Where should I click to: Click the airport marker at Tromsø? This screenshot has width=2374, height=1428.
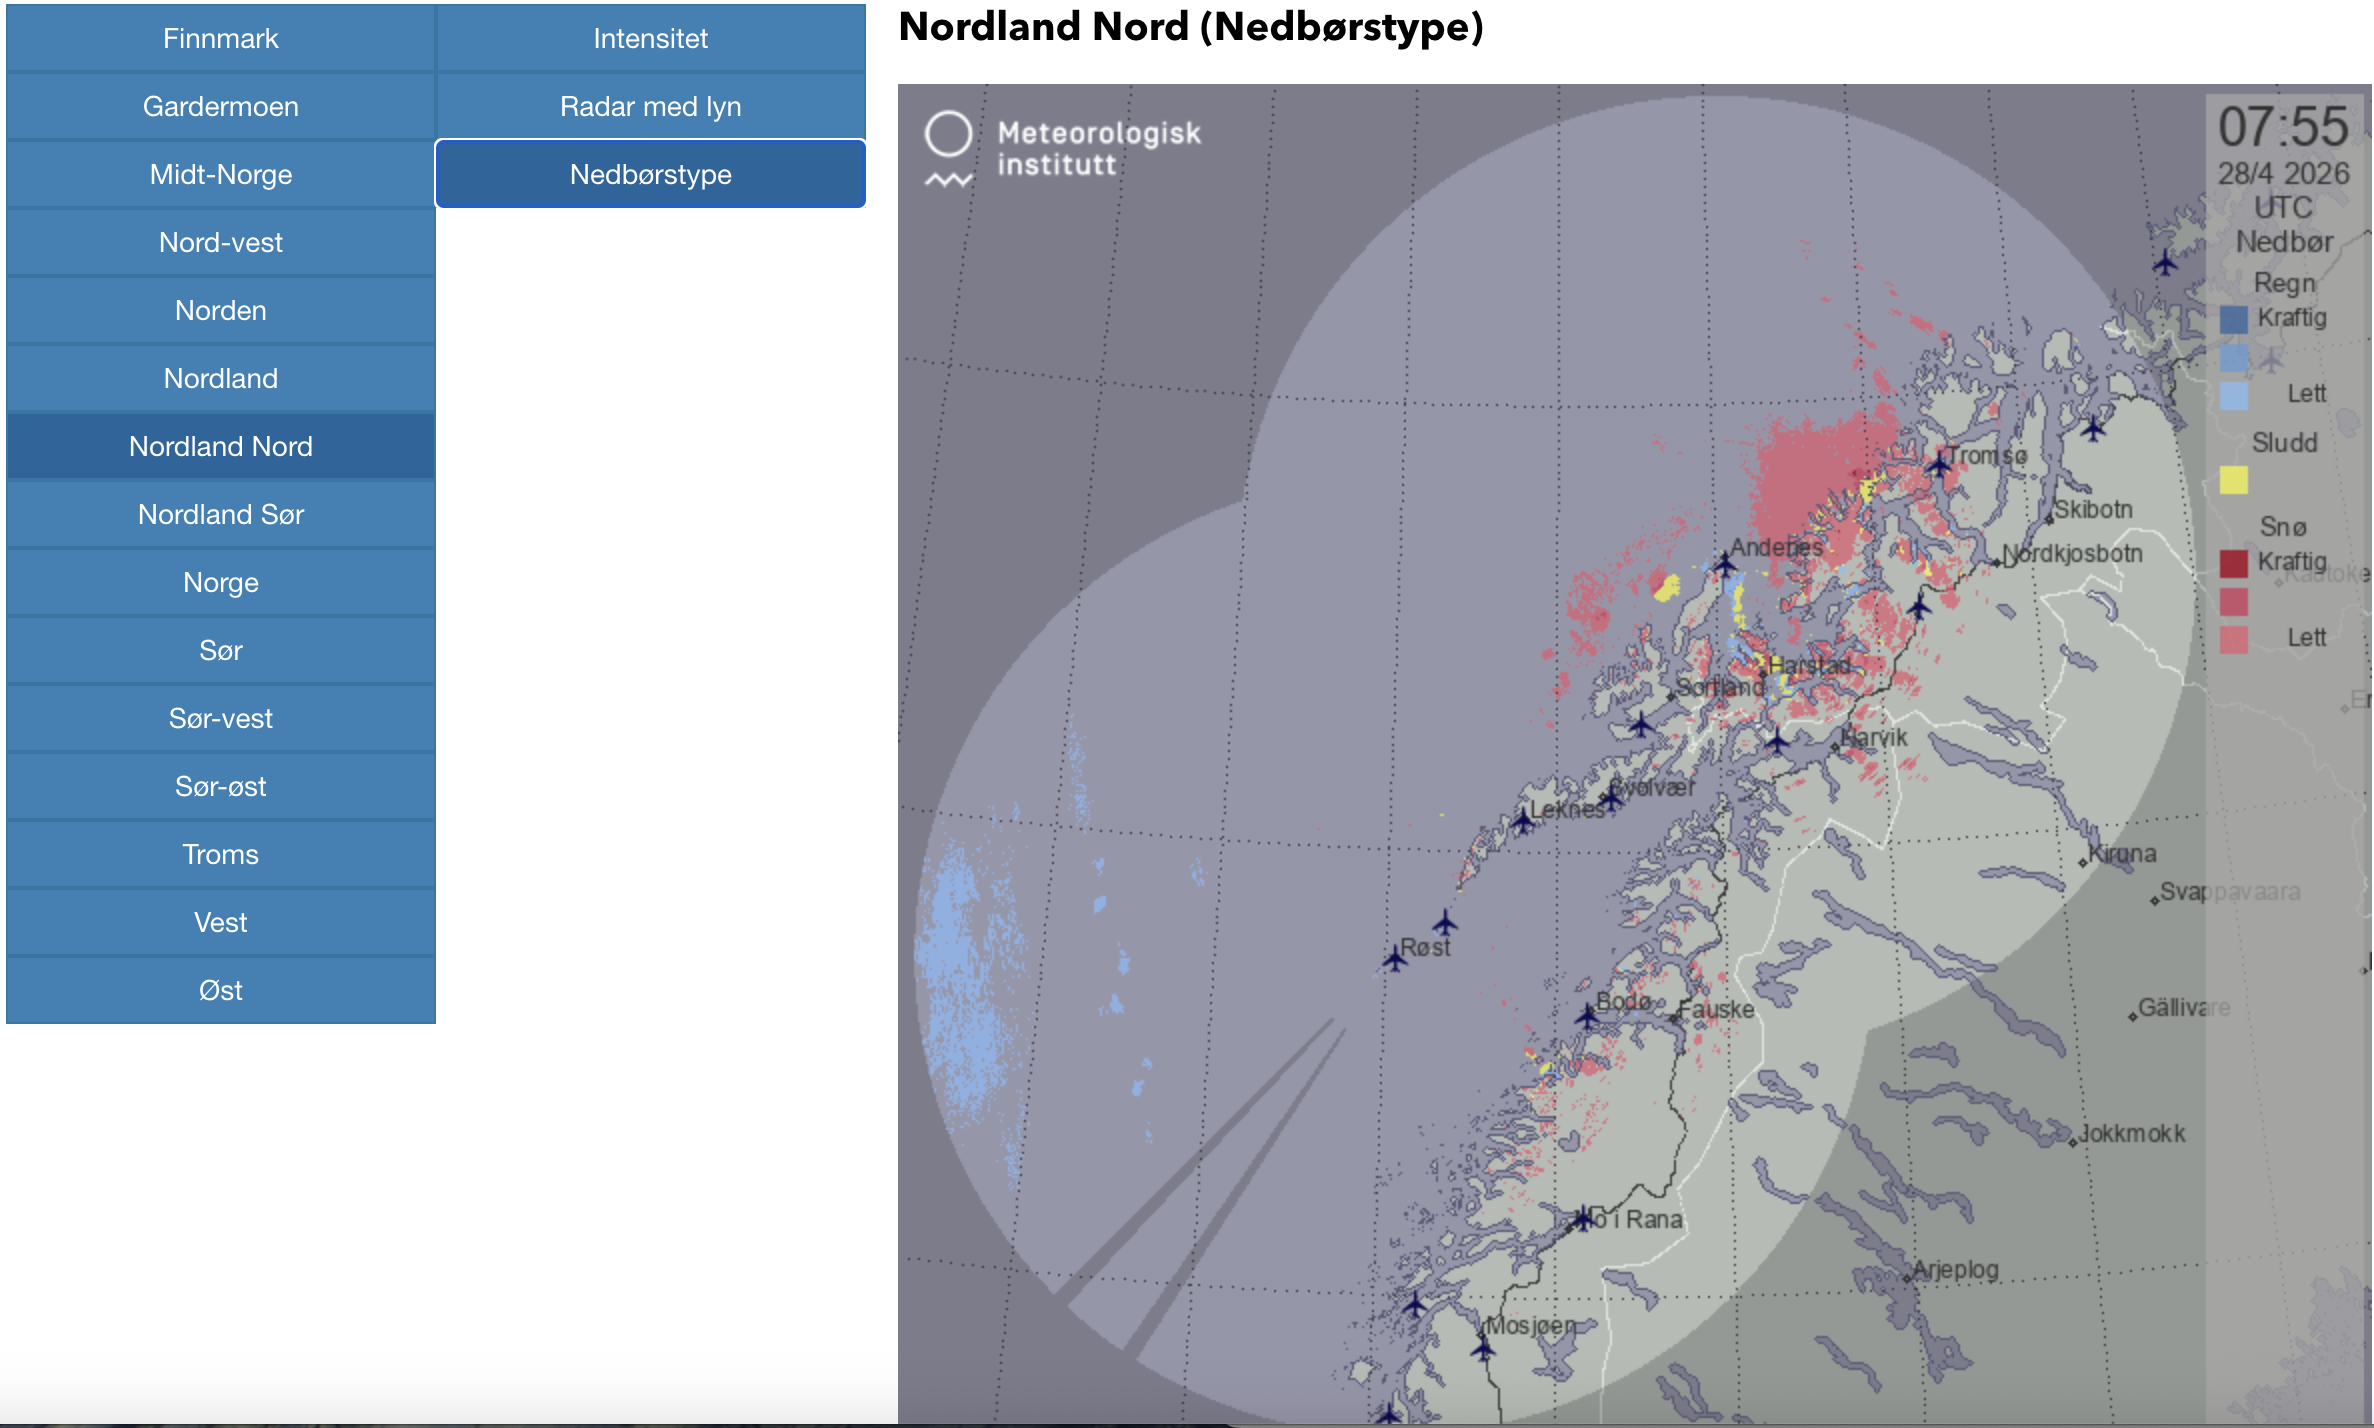pos(1939,464)
